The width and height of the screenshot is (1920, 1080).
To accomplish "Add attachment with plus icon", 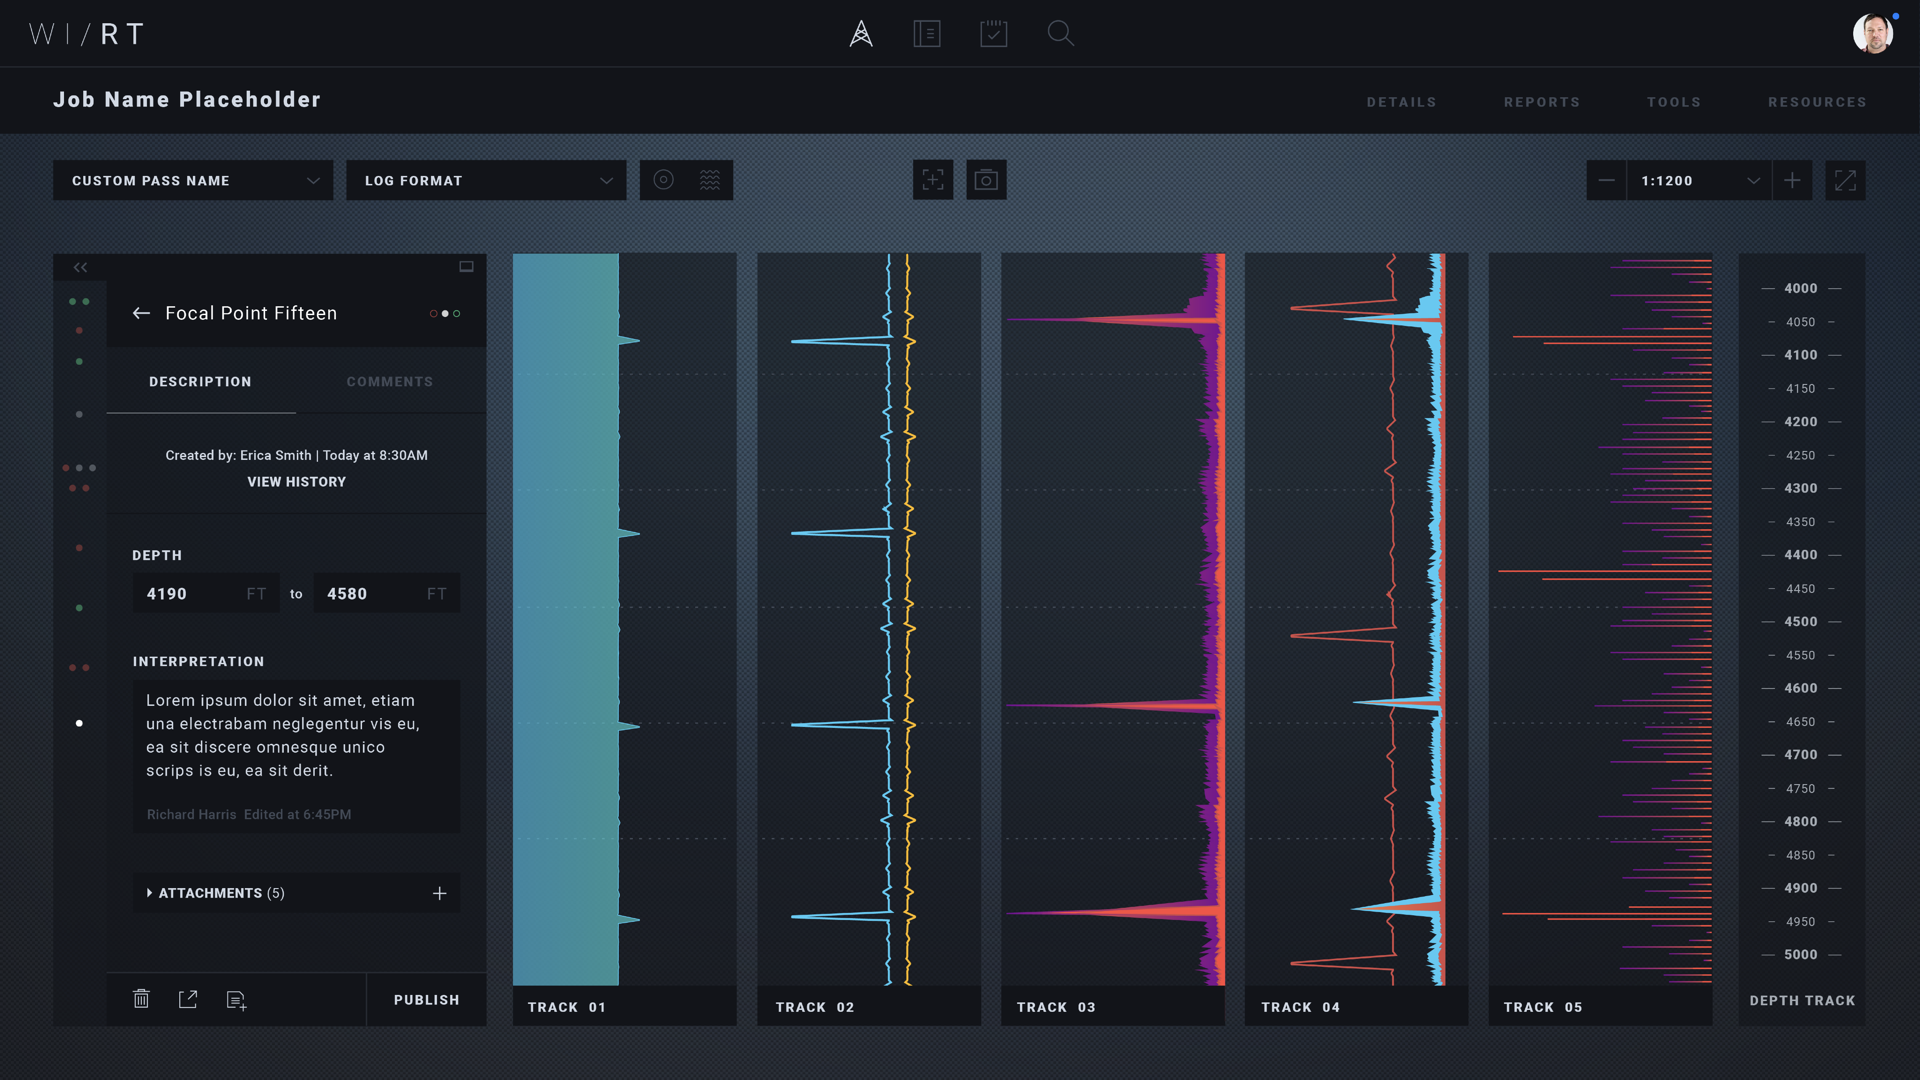I will [x=439, y=893].
